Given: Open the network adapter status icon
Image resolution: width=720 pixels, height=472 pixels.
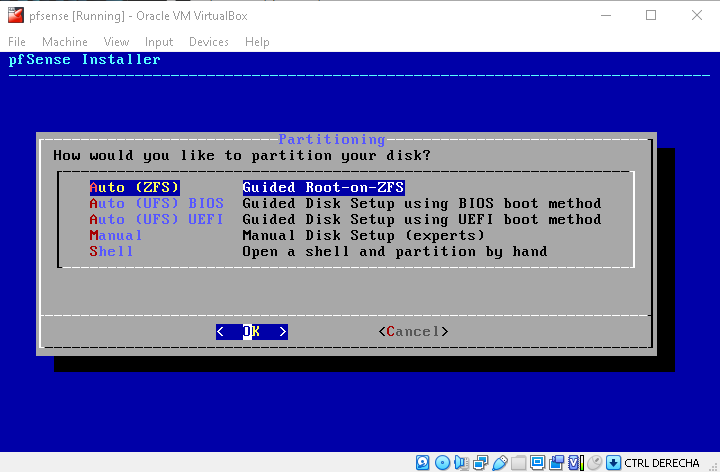Looking at the screenshot, I should [x=480, y=462].
